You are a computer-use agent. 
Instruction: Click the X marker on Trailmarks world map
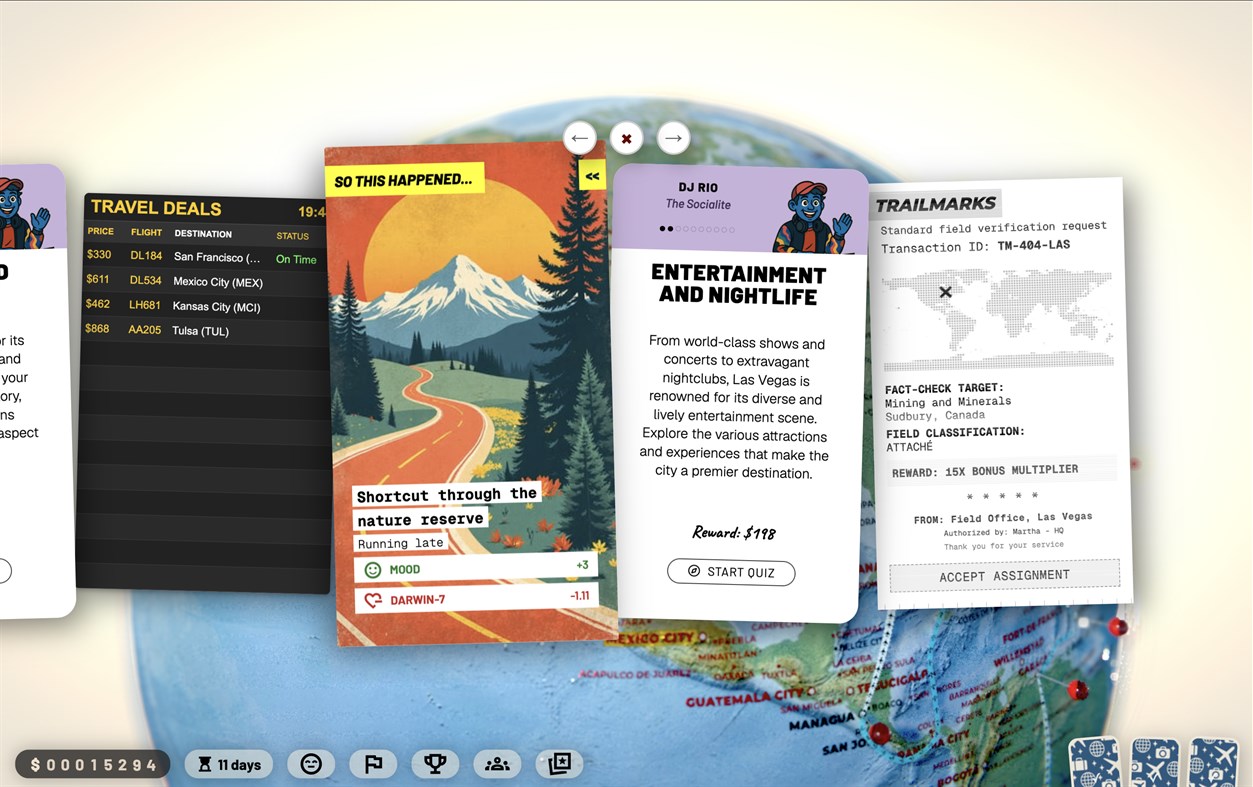945,292
